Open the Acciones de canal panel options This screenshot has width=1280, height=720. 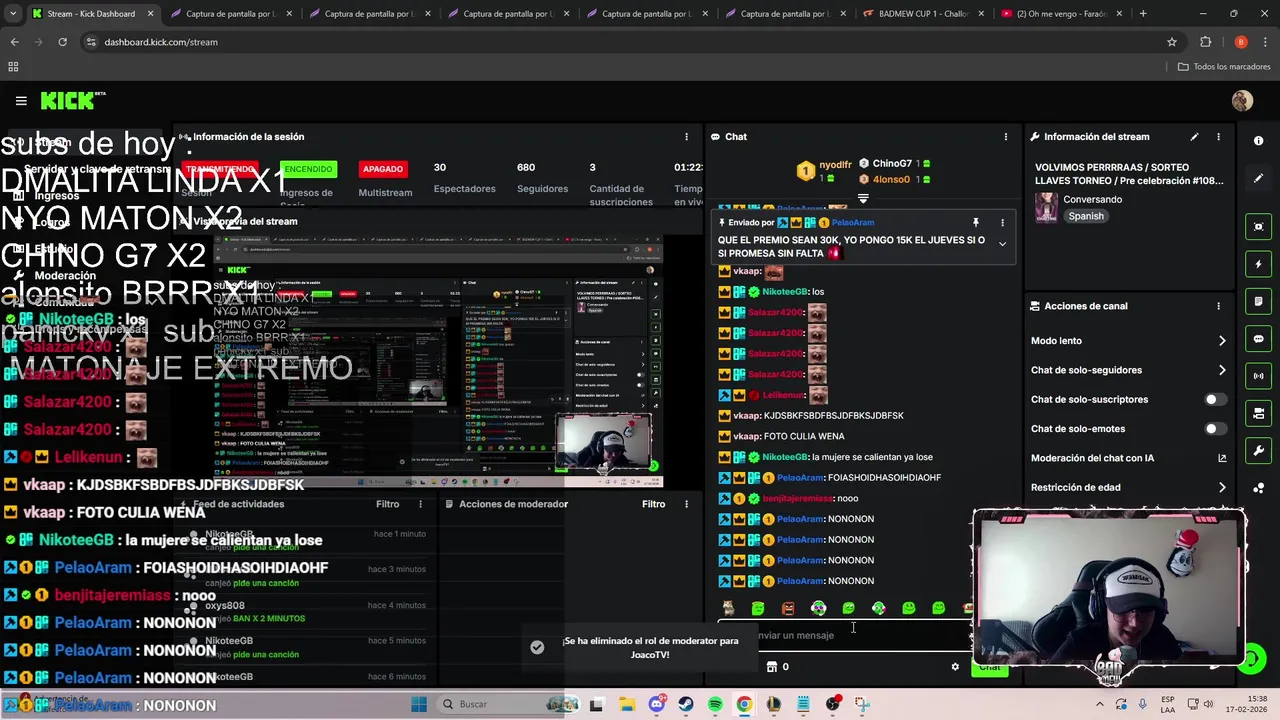(x=1218, y=306)
